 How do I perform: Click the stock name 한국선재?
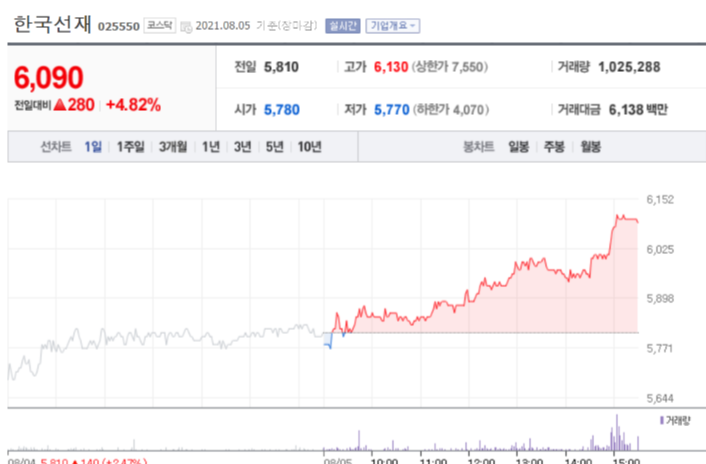click(x=53, y=25)
